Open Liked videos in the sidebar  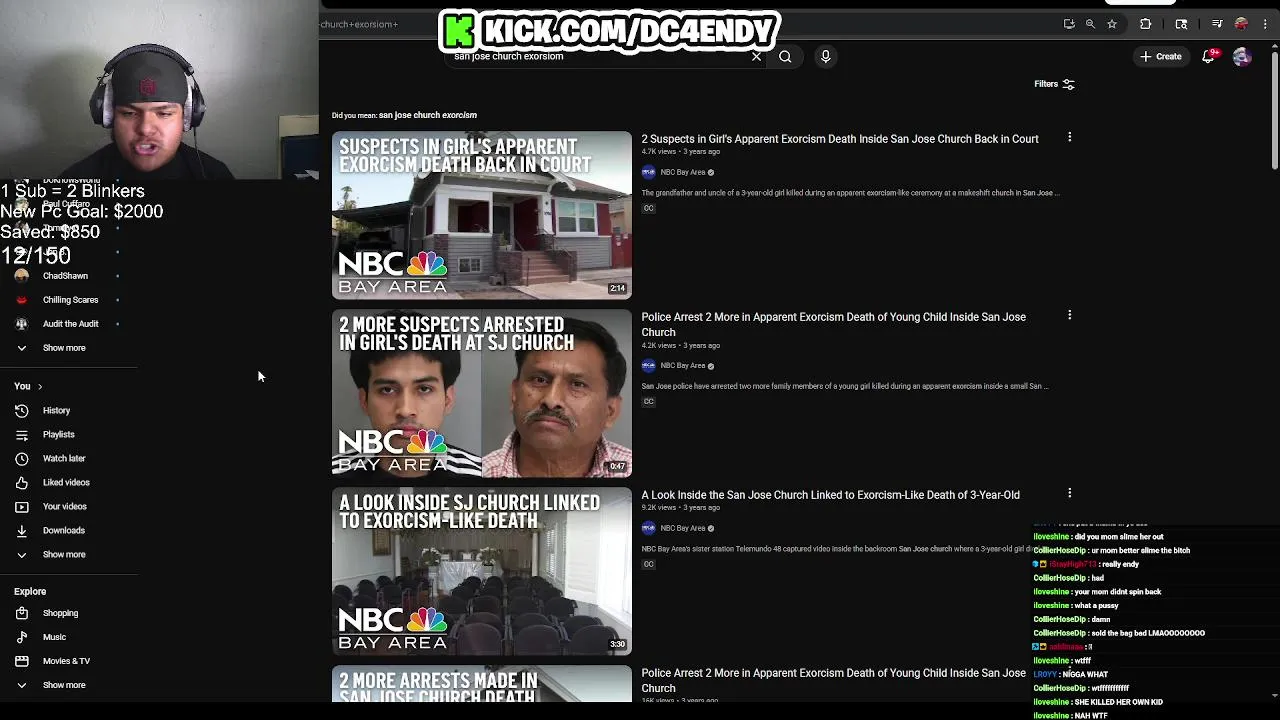click(68, 483)
